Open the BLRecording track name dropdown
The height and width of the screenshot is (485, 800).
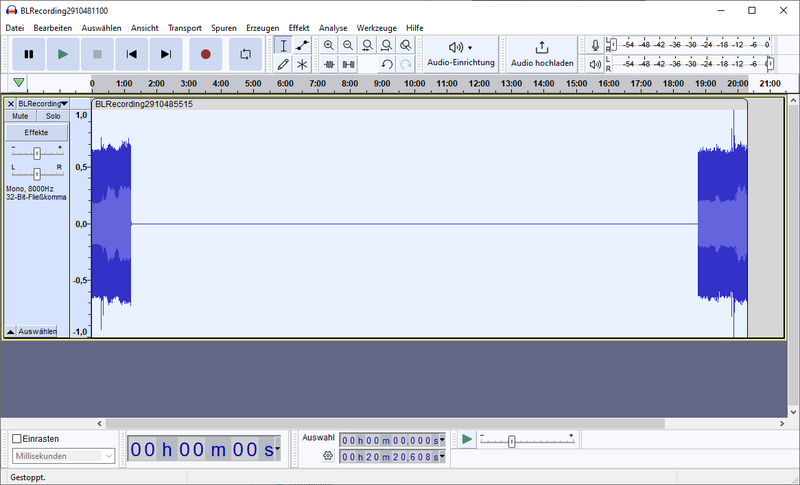coord(43,104)
